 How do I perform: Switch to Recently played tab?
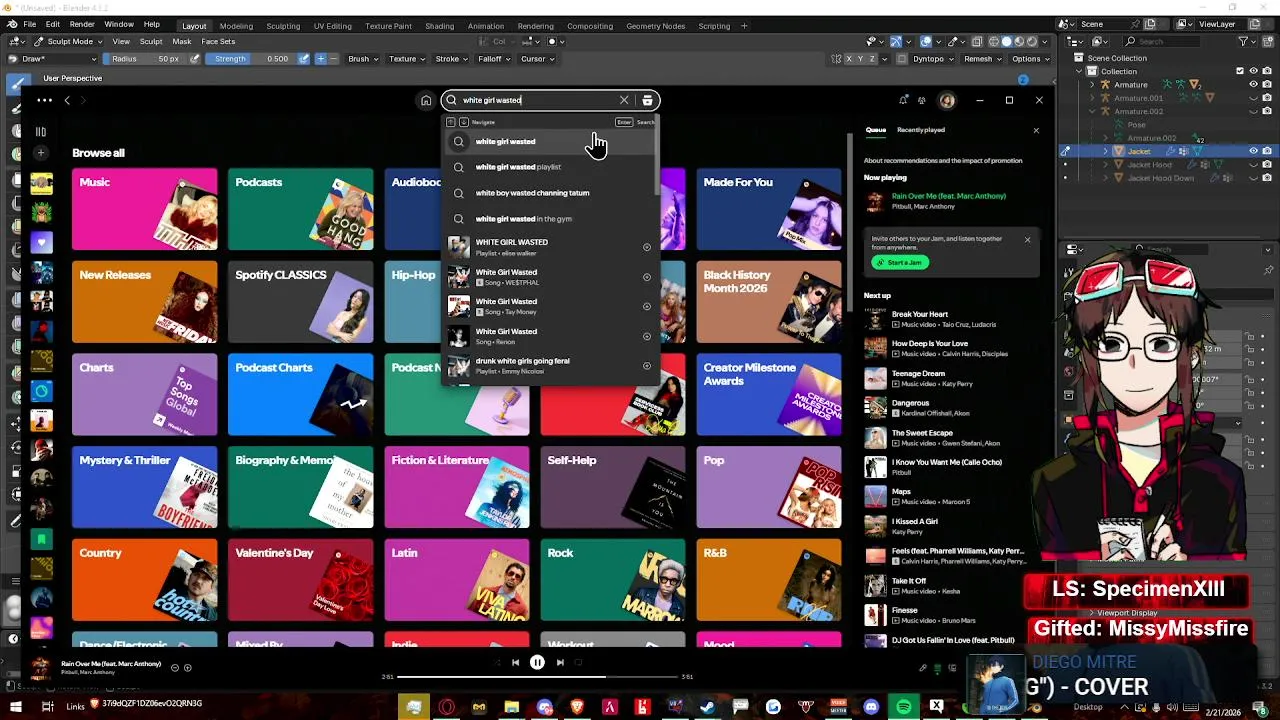pos(921,130)
